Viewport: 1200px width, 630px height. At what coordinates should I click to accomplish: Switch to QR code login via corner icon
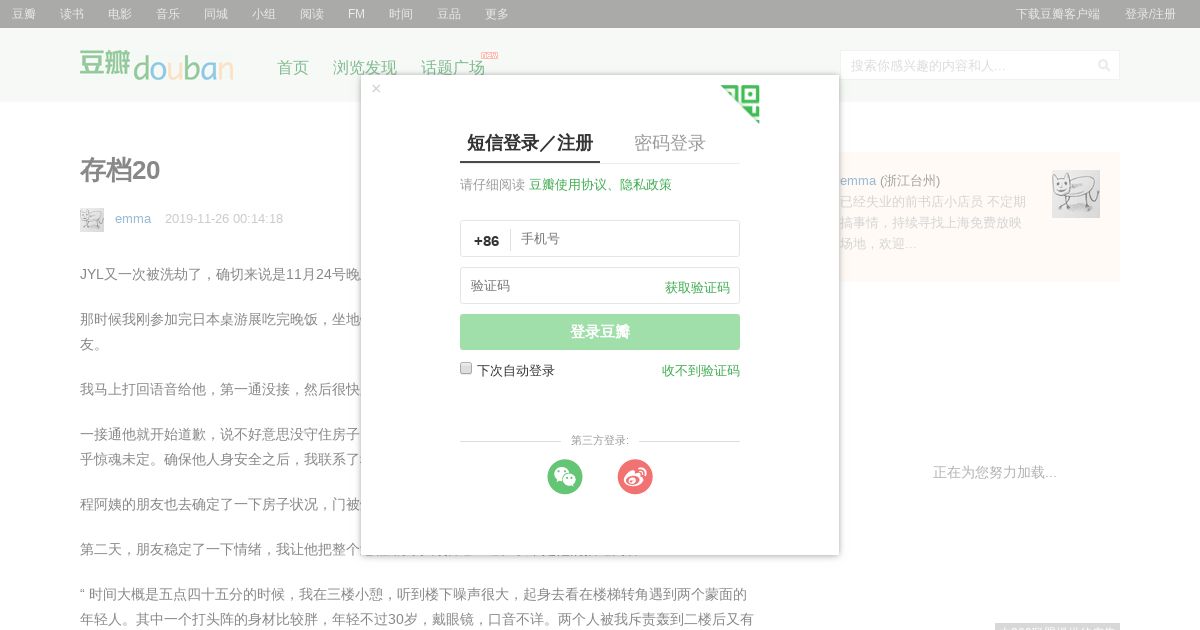point(741,103)
